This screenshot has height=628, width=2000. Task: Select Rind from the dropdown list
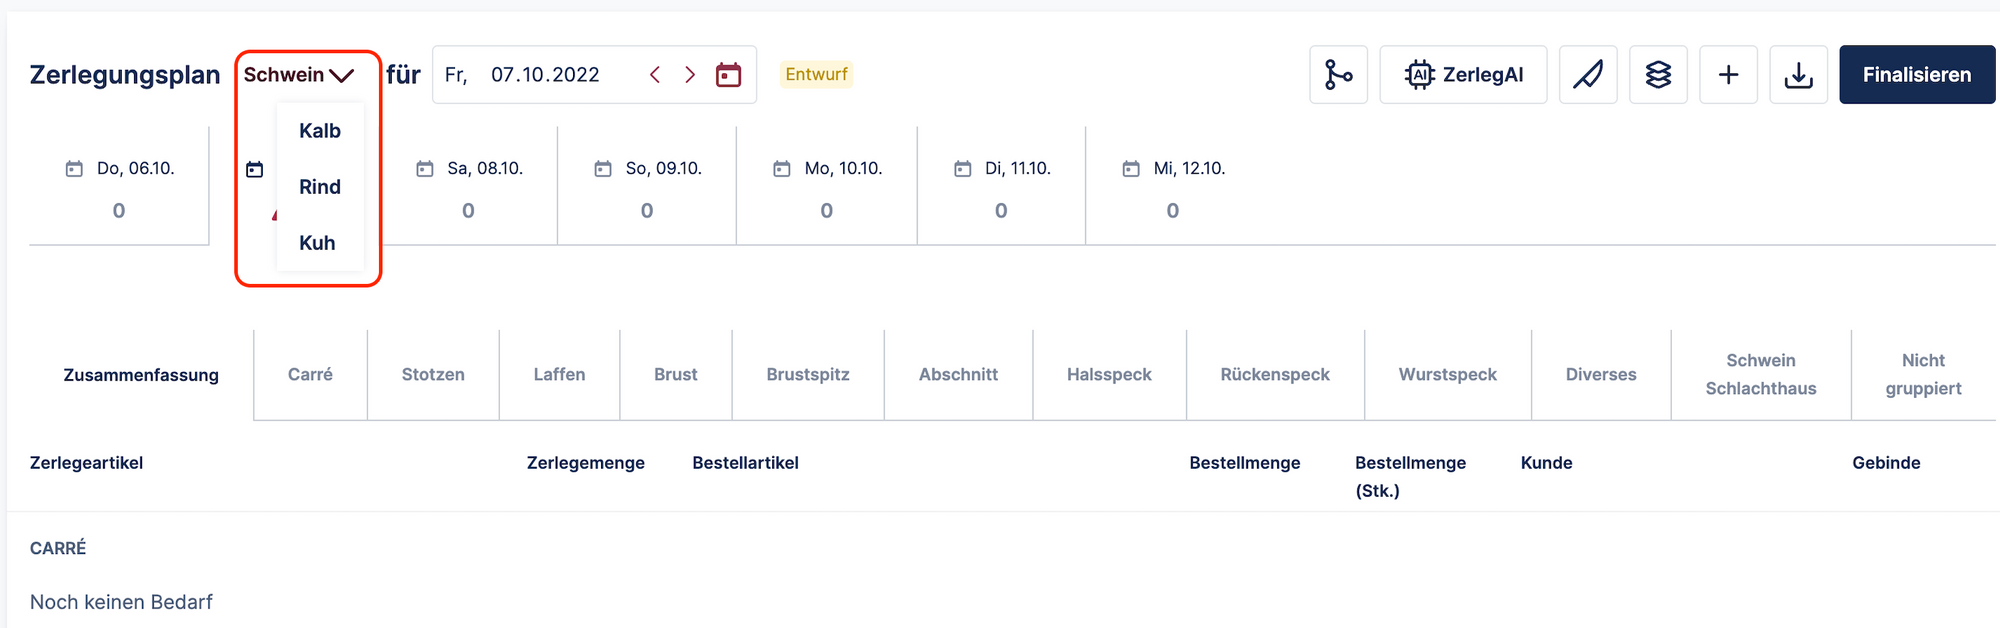point(320,187)
